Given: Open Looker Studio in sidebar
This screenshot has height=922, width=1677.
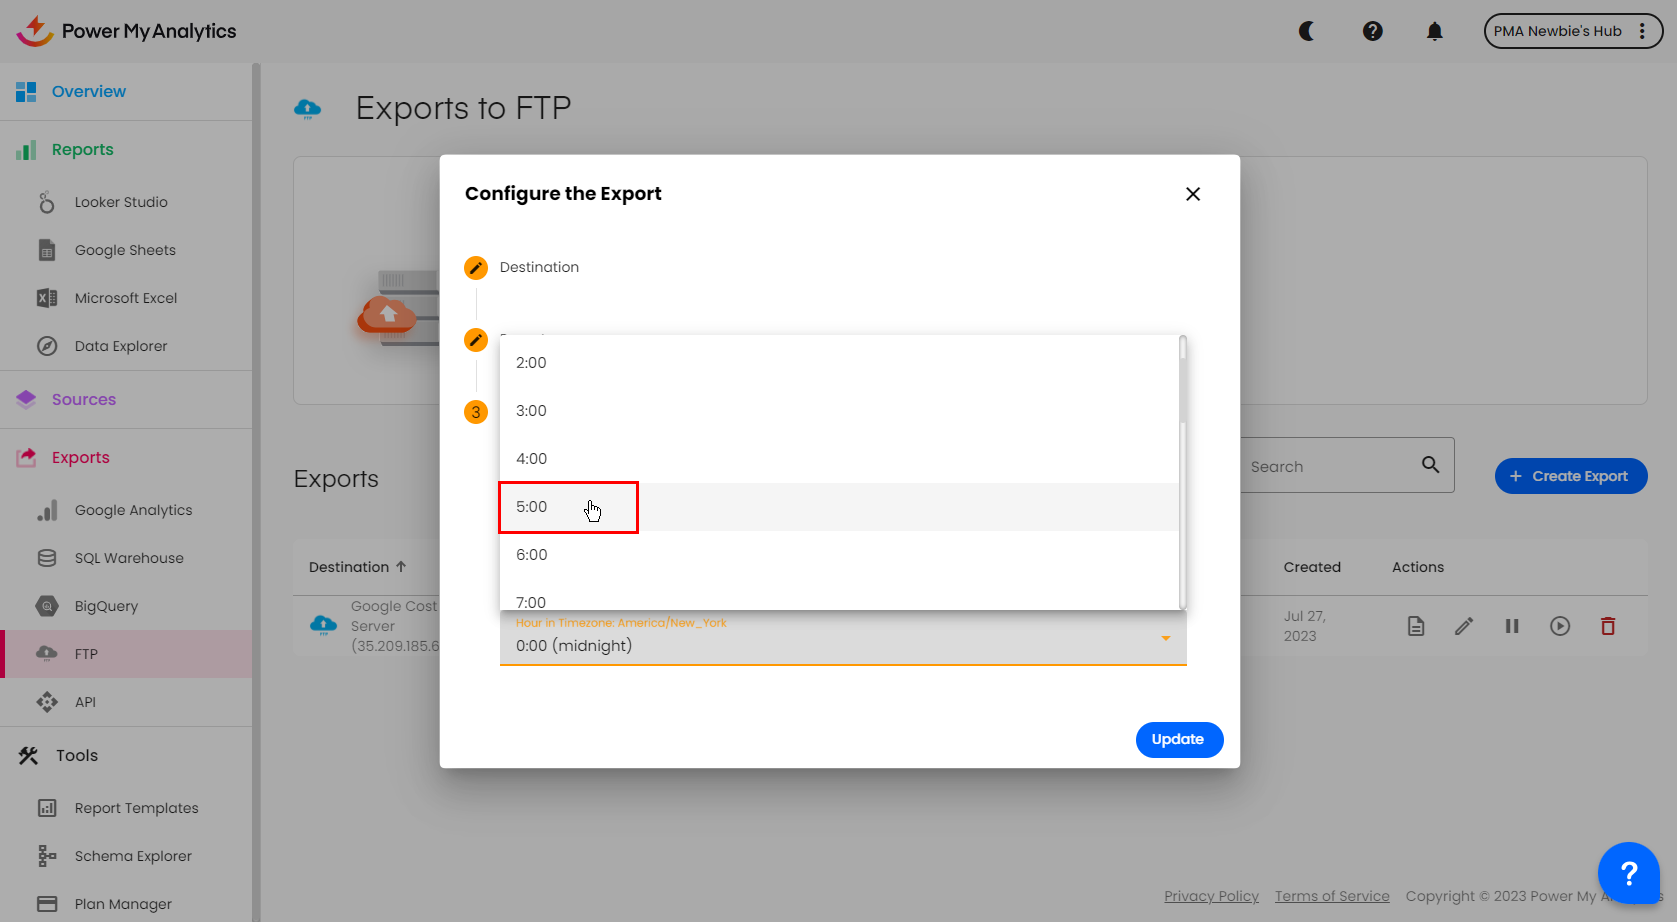Looking at the screenshot, I should click(121, 202).
